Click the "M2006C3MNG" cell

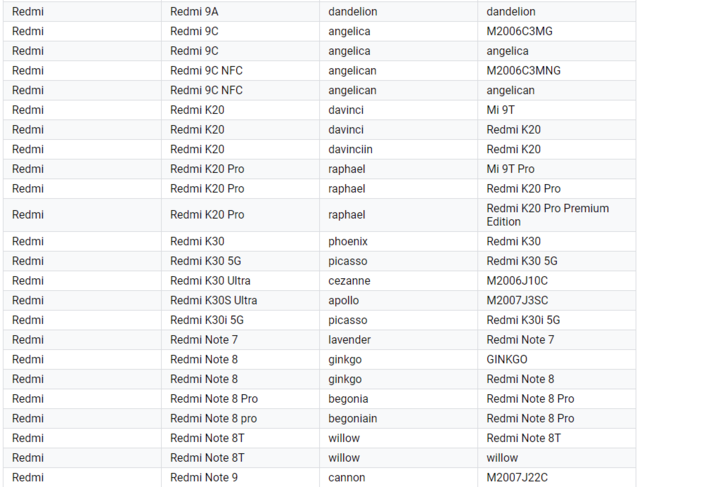click(523, 71)
